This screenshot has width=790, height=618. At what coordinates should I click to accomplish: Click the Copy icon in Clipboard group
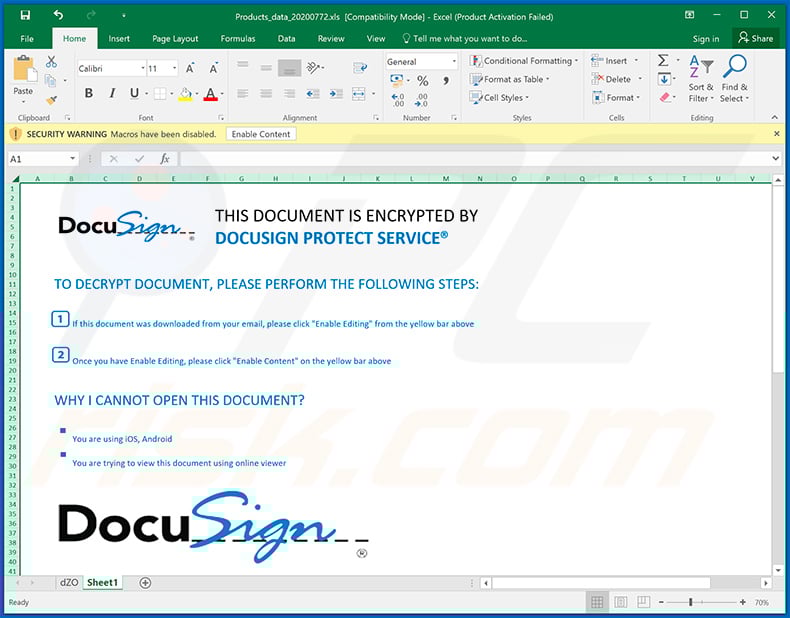(50, 80)
